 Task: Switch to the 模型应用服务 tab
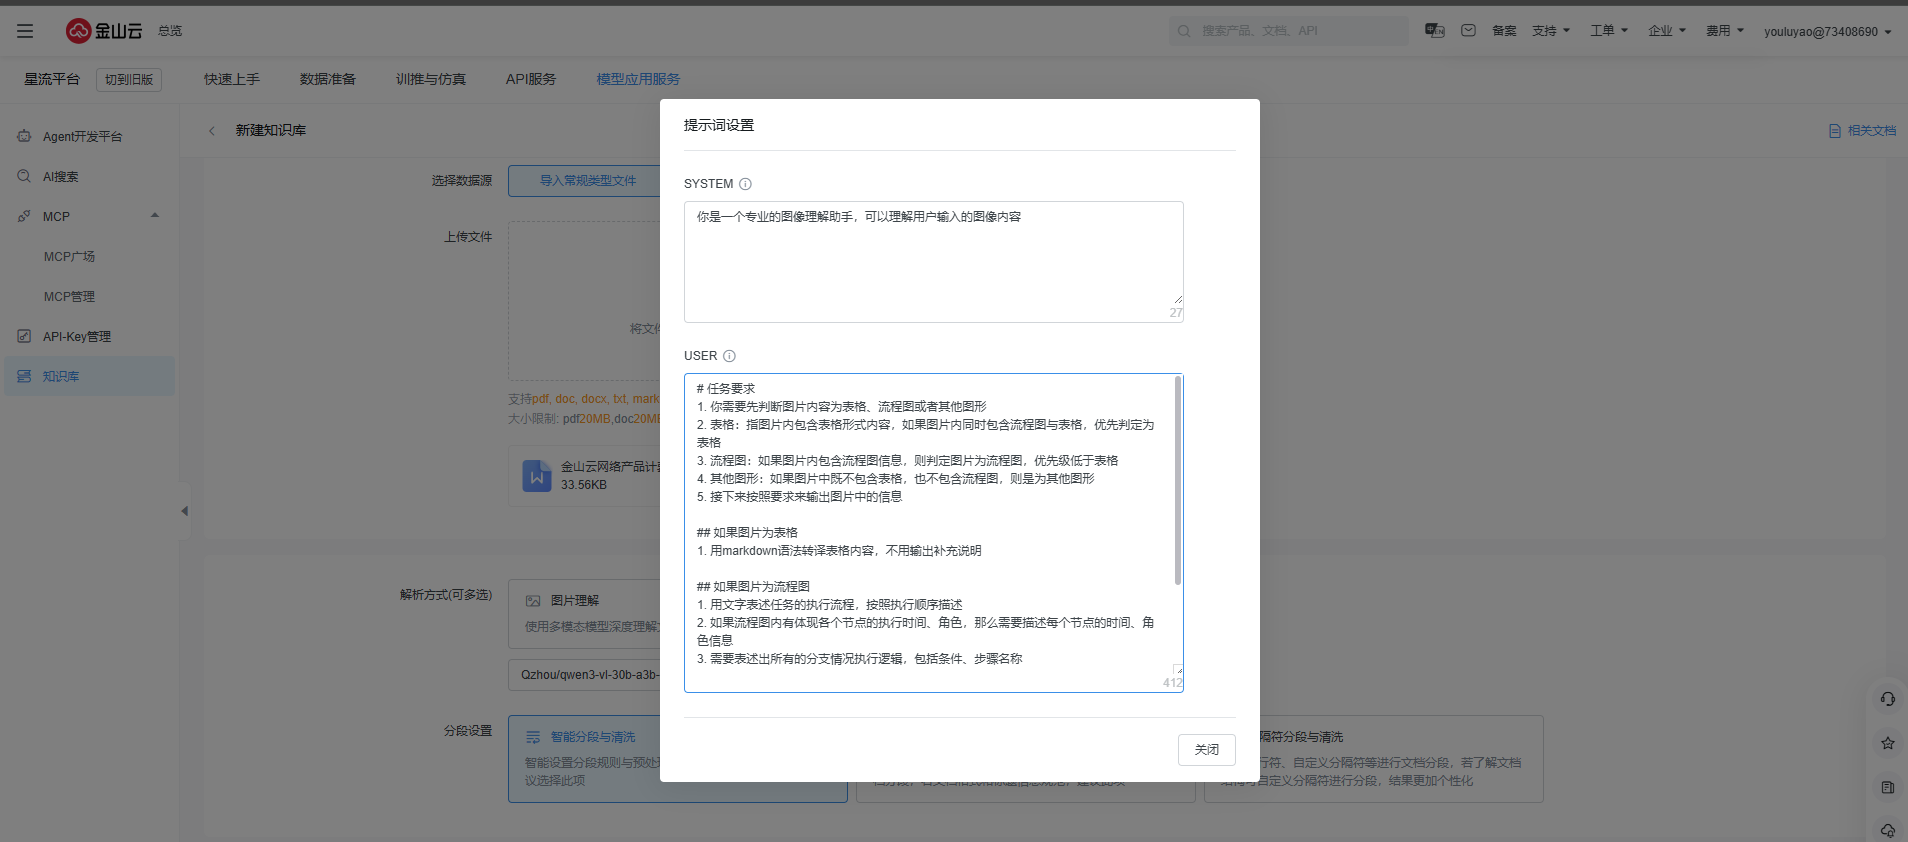(638, 79)
